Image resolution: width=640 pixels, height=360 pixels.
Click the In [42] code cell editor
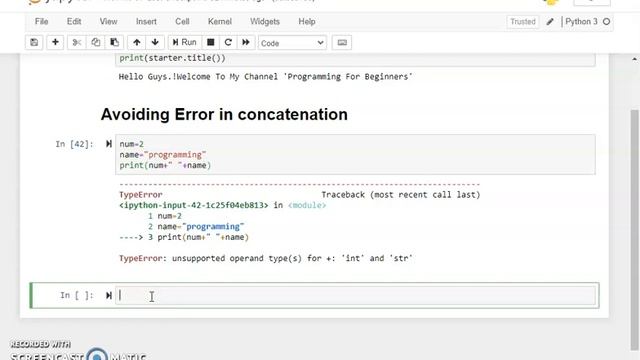pyautogui.click(x=355, y=155)
